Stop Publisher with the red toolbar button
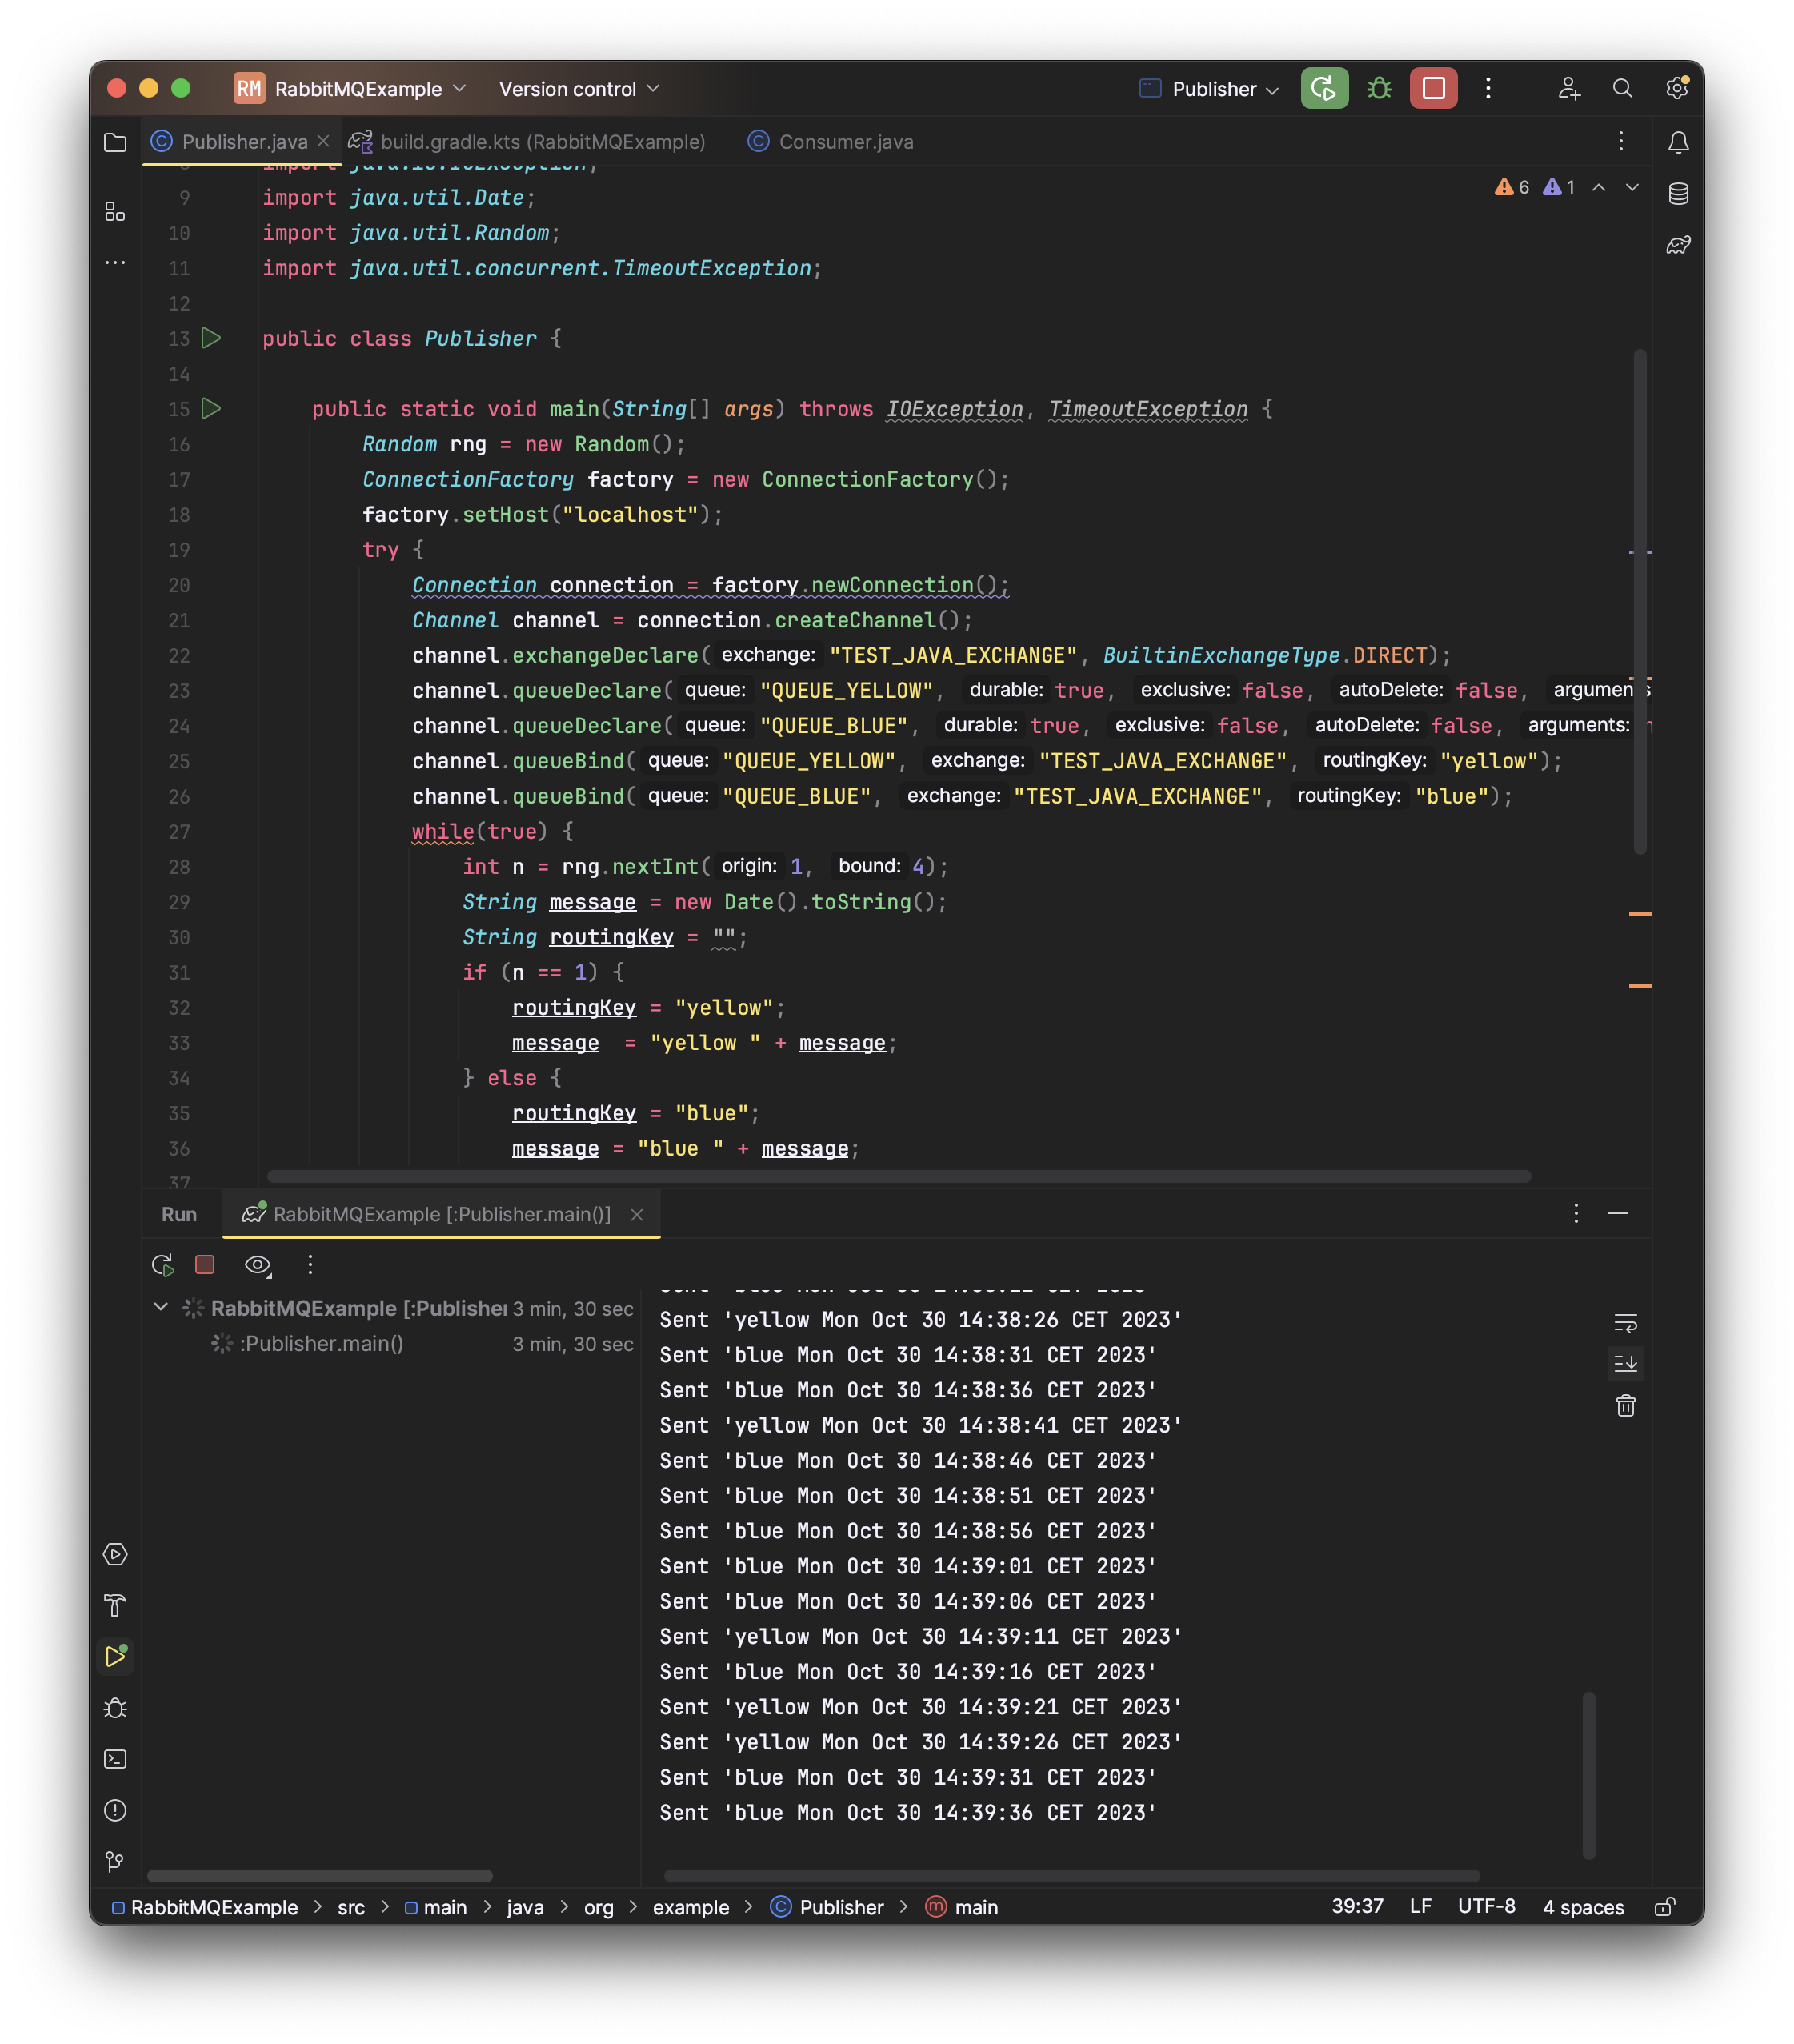 (x=1433, y=88)
